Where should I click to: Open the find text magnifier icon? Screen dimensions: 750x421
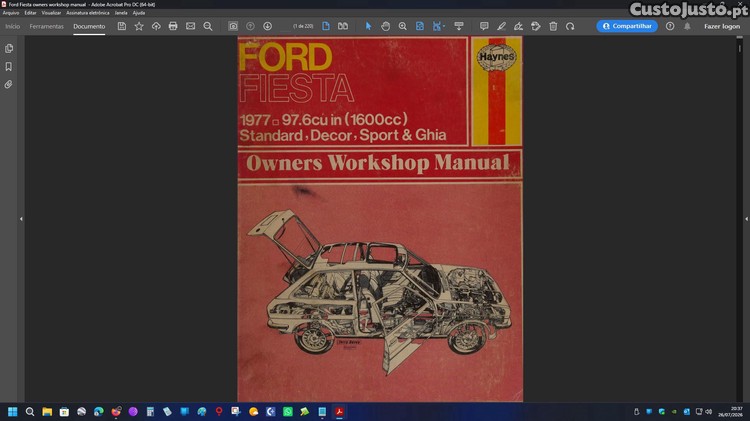(208, 26)
